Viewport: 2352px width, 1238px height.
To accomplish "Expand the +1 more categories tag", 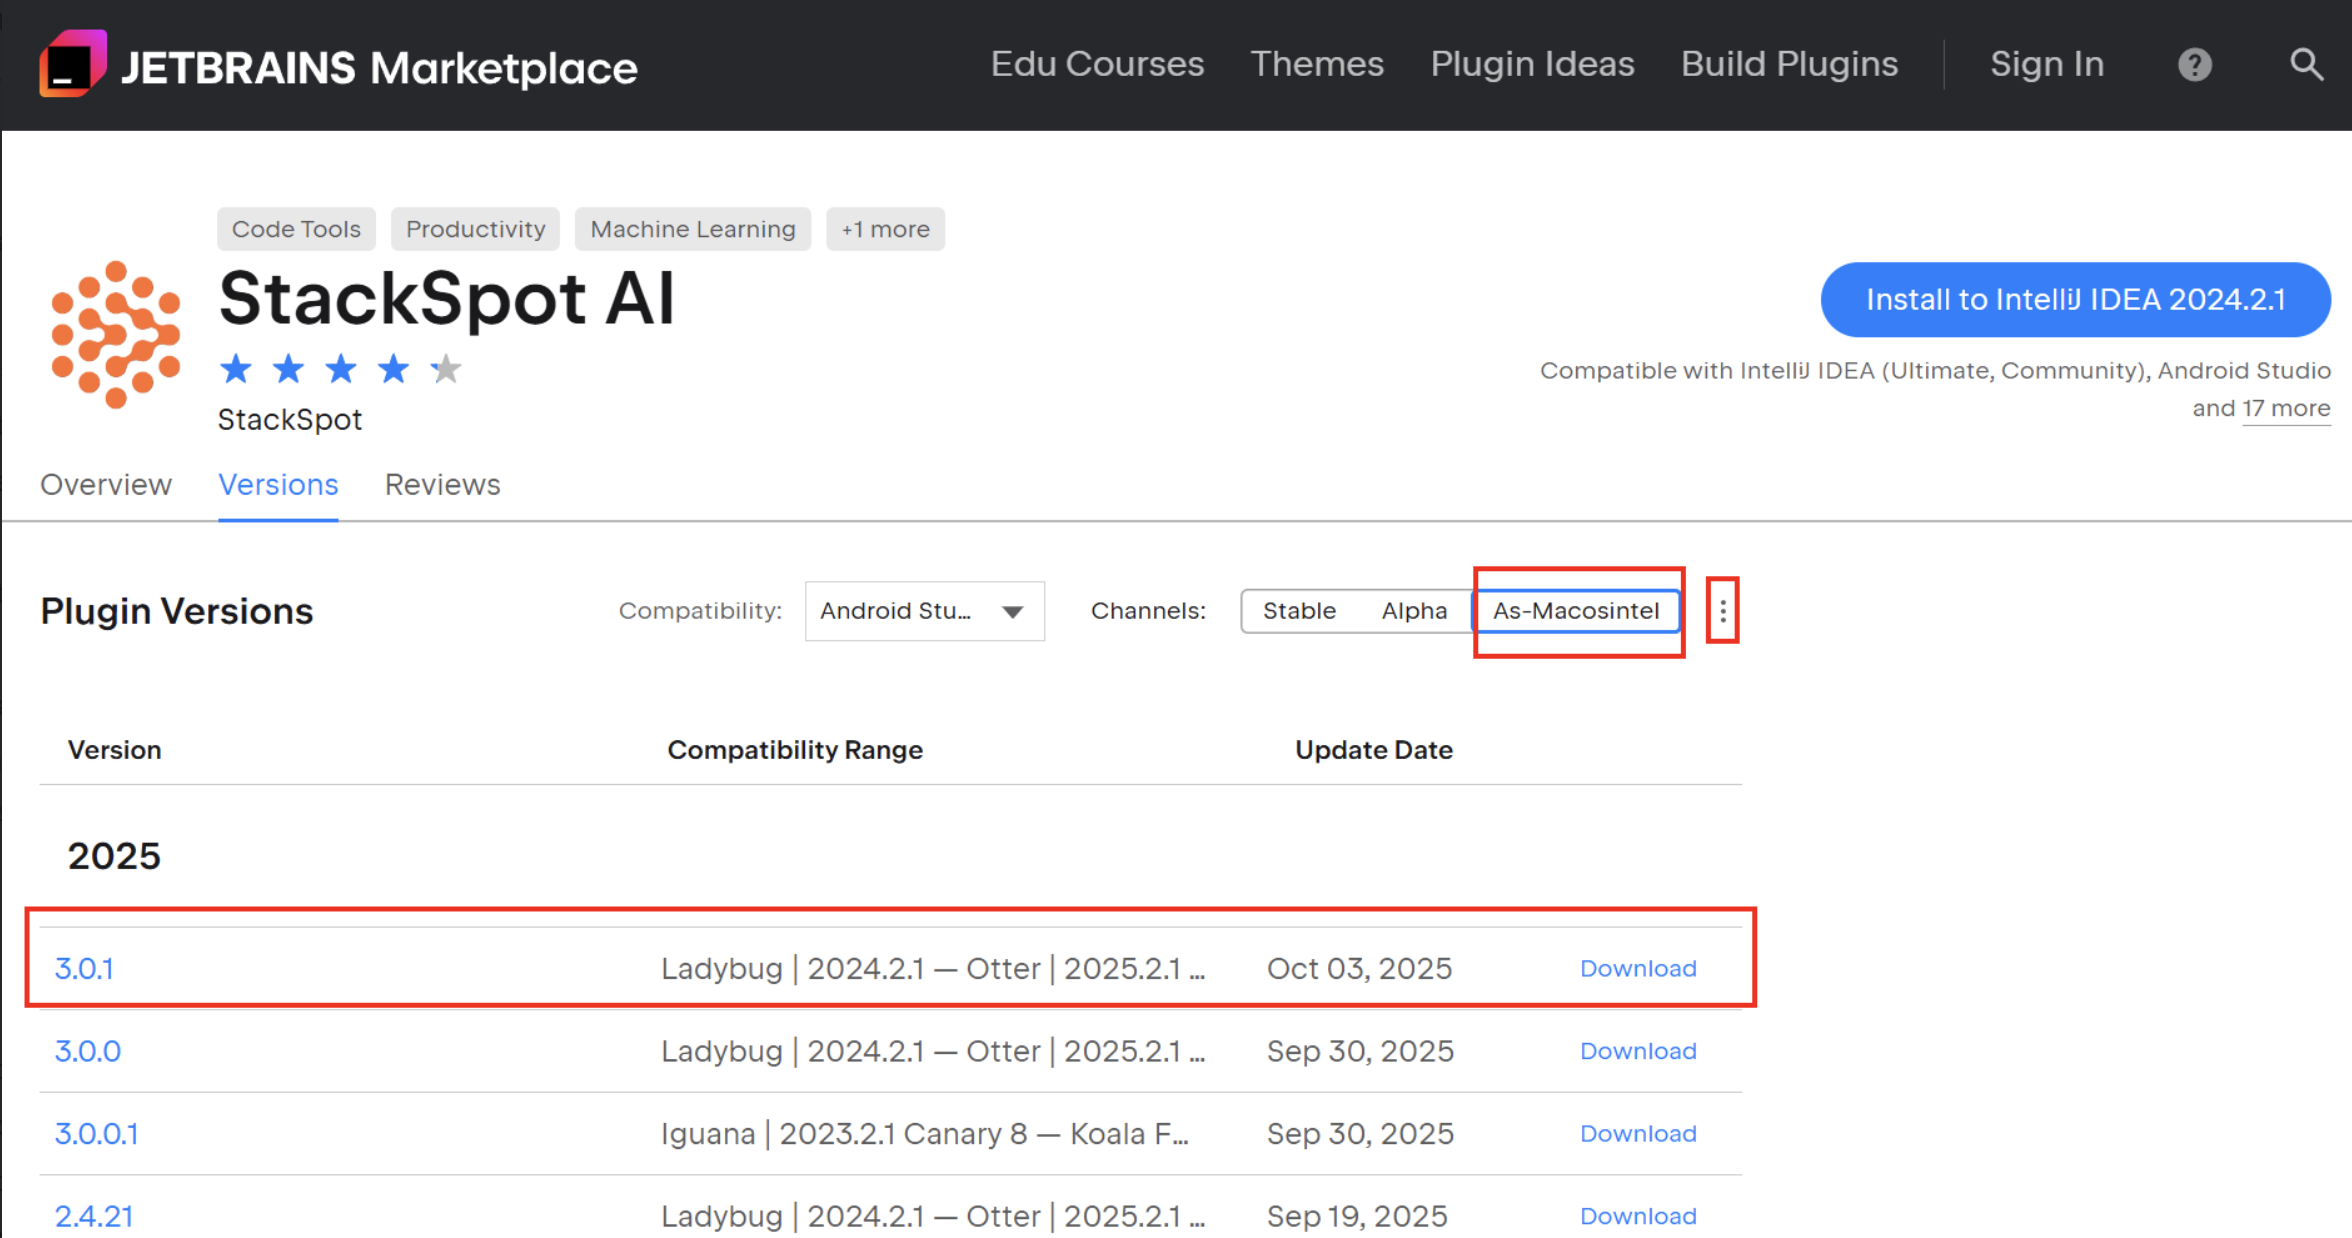I will tap(885, 229).
